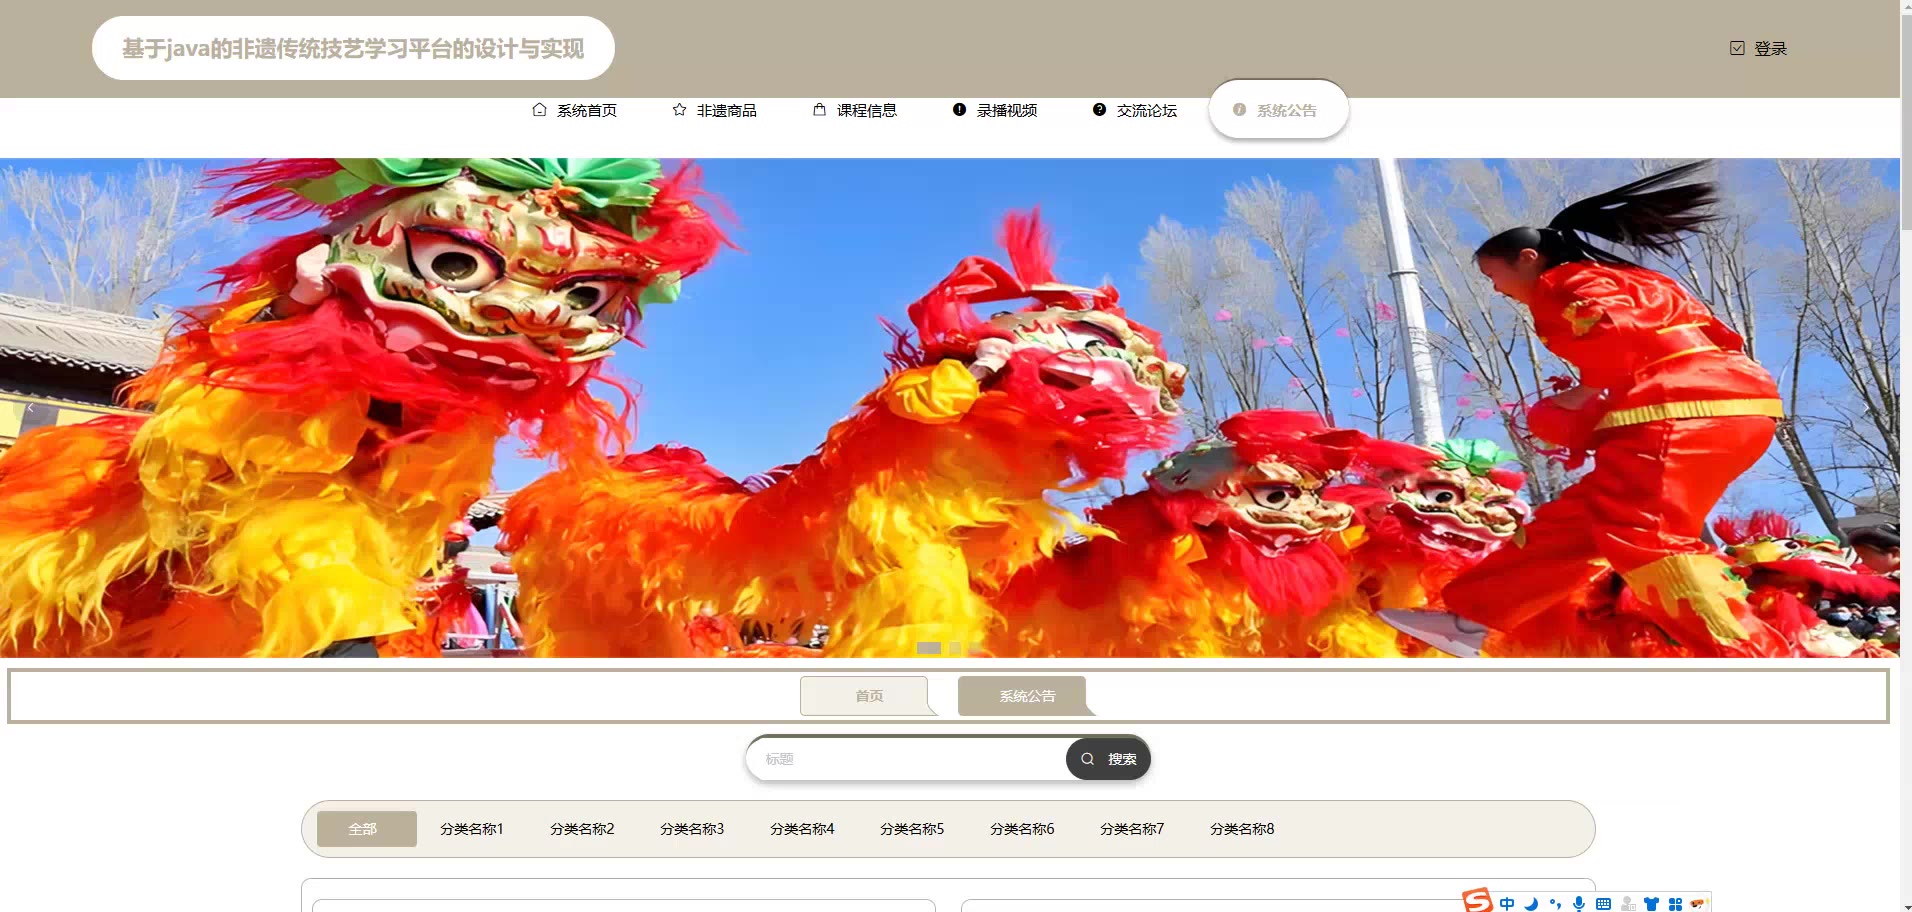Click the Sogou S logo icon
The height and width of the screenshot is (912, 1912).
pyautogui.click(x=1477, y=900)
